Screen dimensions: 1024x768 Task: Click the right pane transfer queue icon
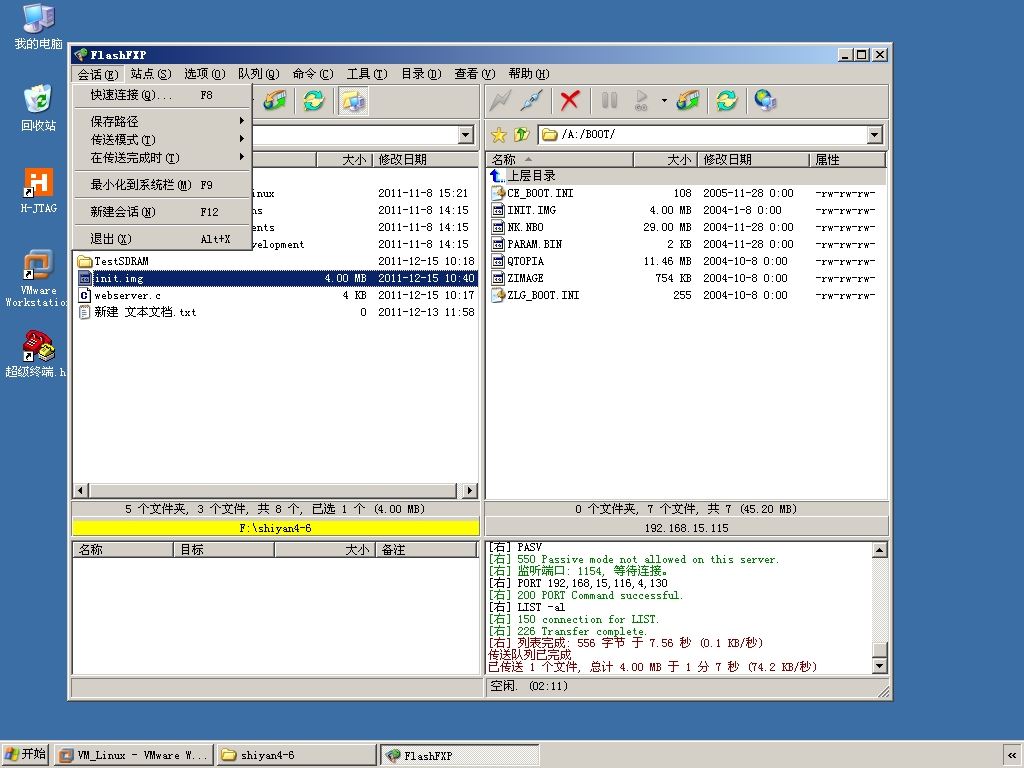point(688,101)
